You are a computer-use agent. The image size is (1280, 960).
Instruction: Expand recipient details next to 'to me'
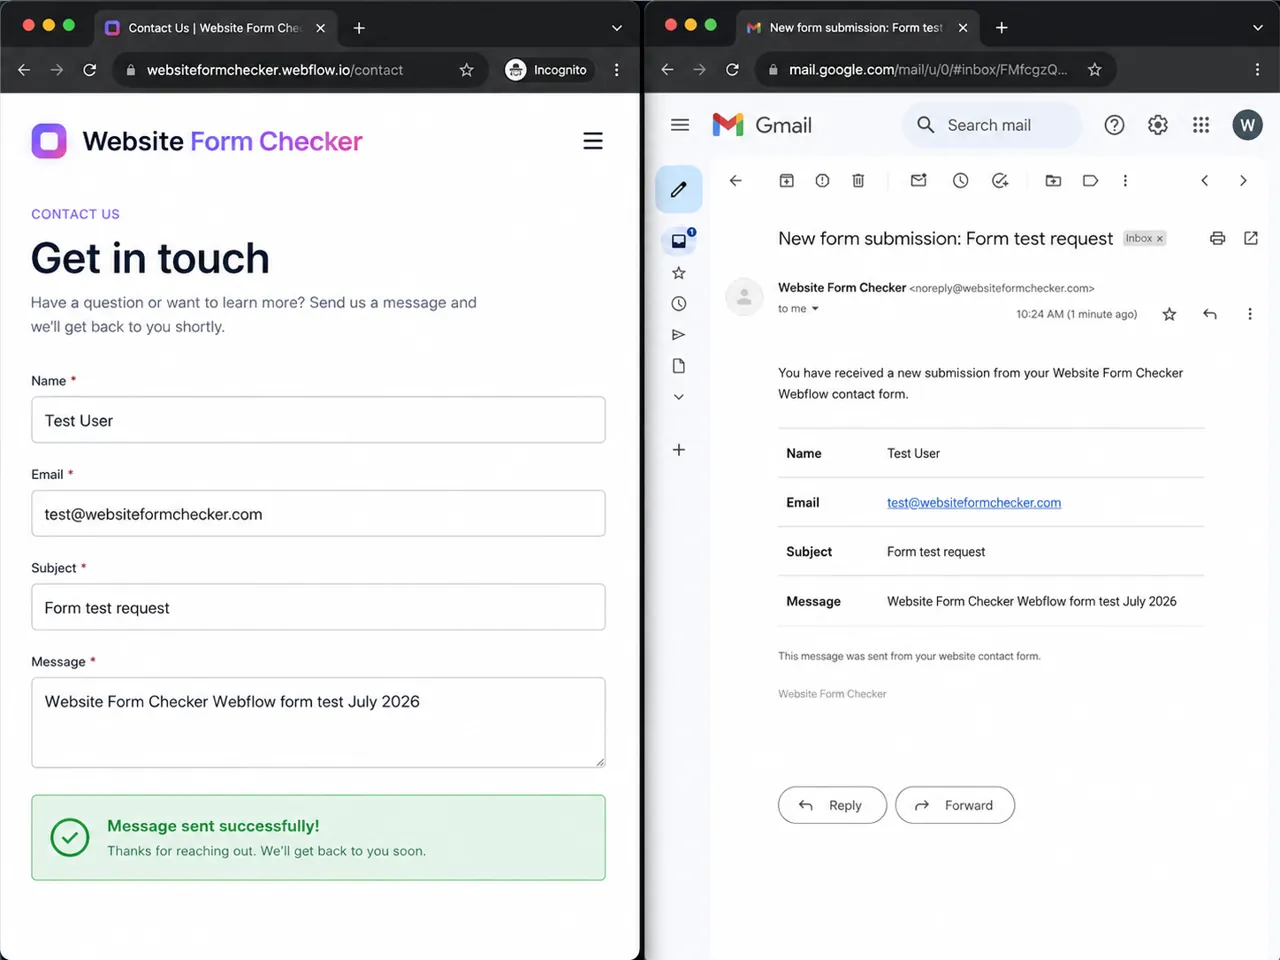[815, 309]
